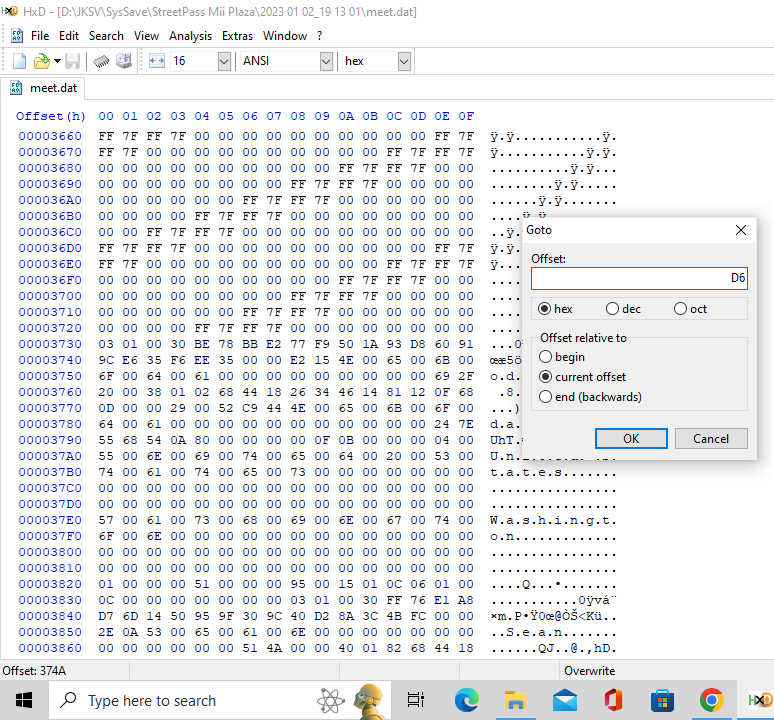Viewport: 774px width, 720px height.
Task: Open Google Chrome from taskbar
Action: (x=711, y=700)
